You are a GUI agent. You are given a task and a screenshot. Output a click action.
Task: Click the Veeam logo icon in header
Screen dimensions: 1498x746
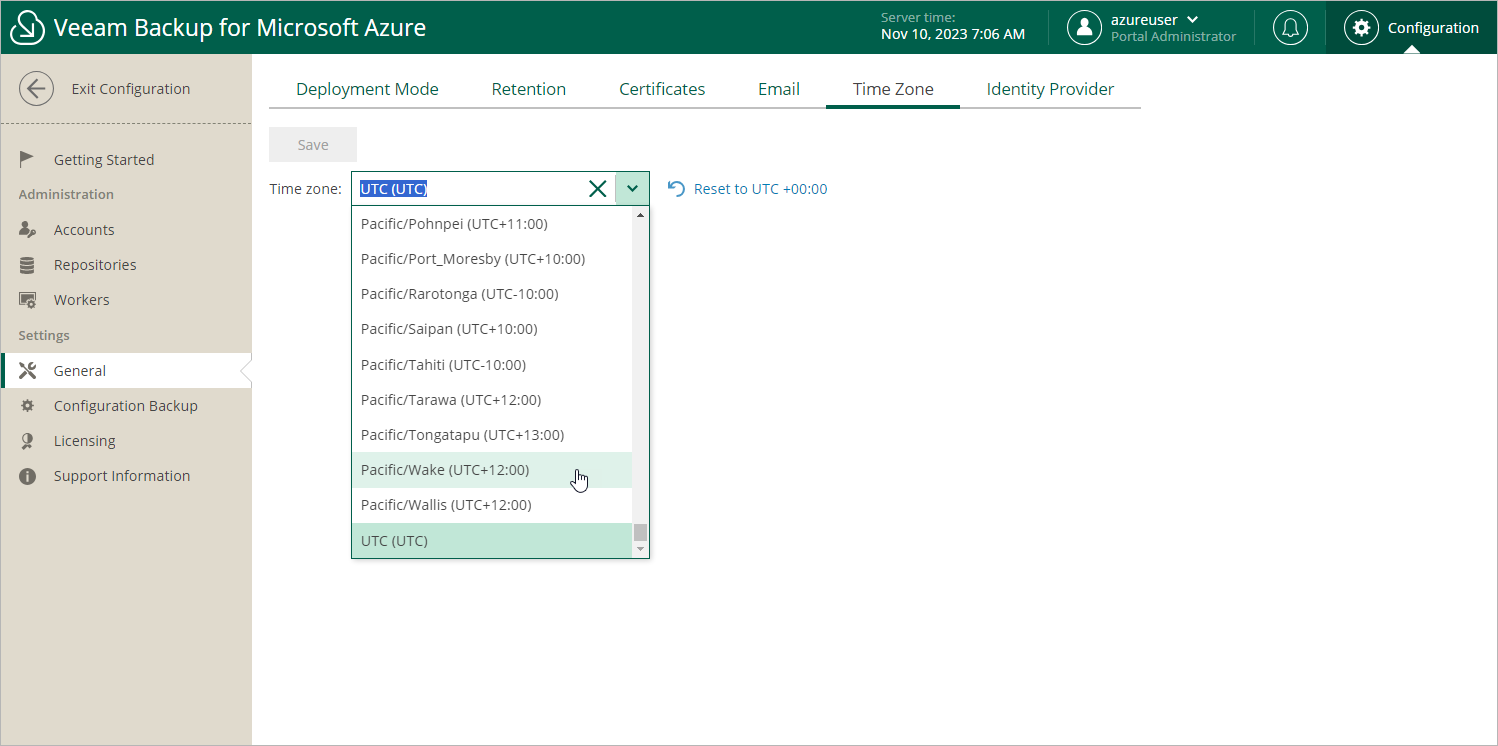(28, 28)
